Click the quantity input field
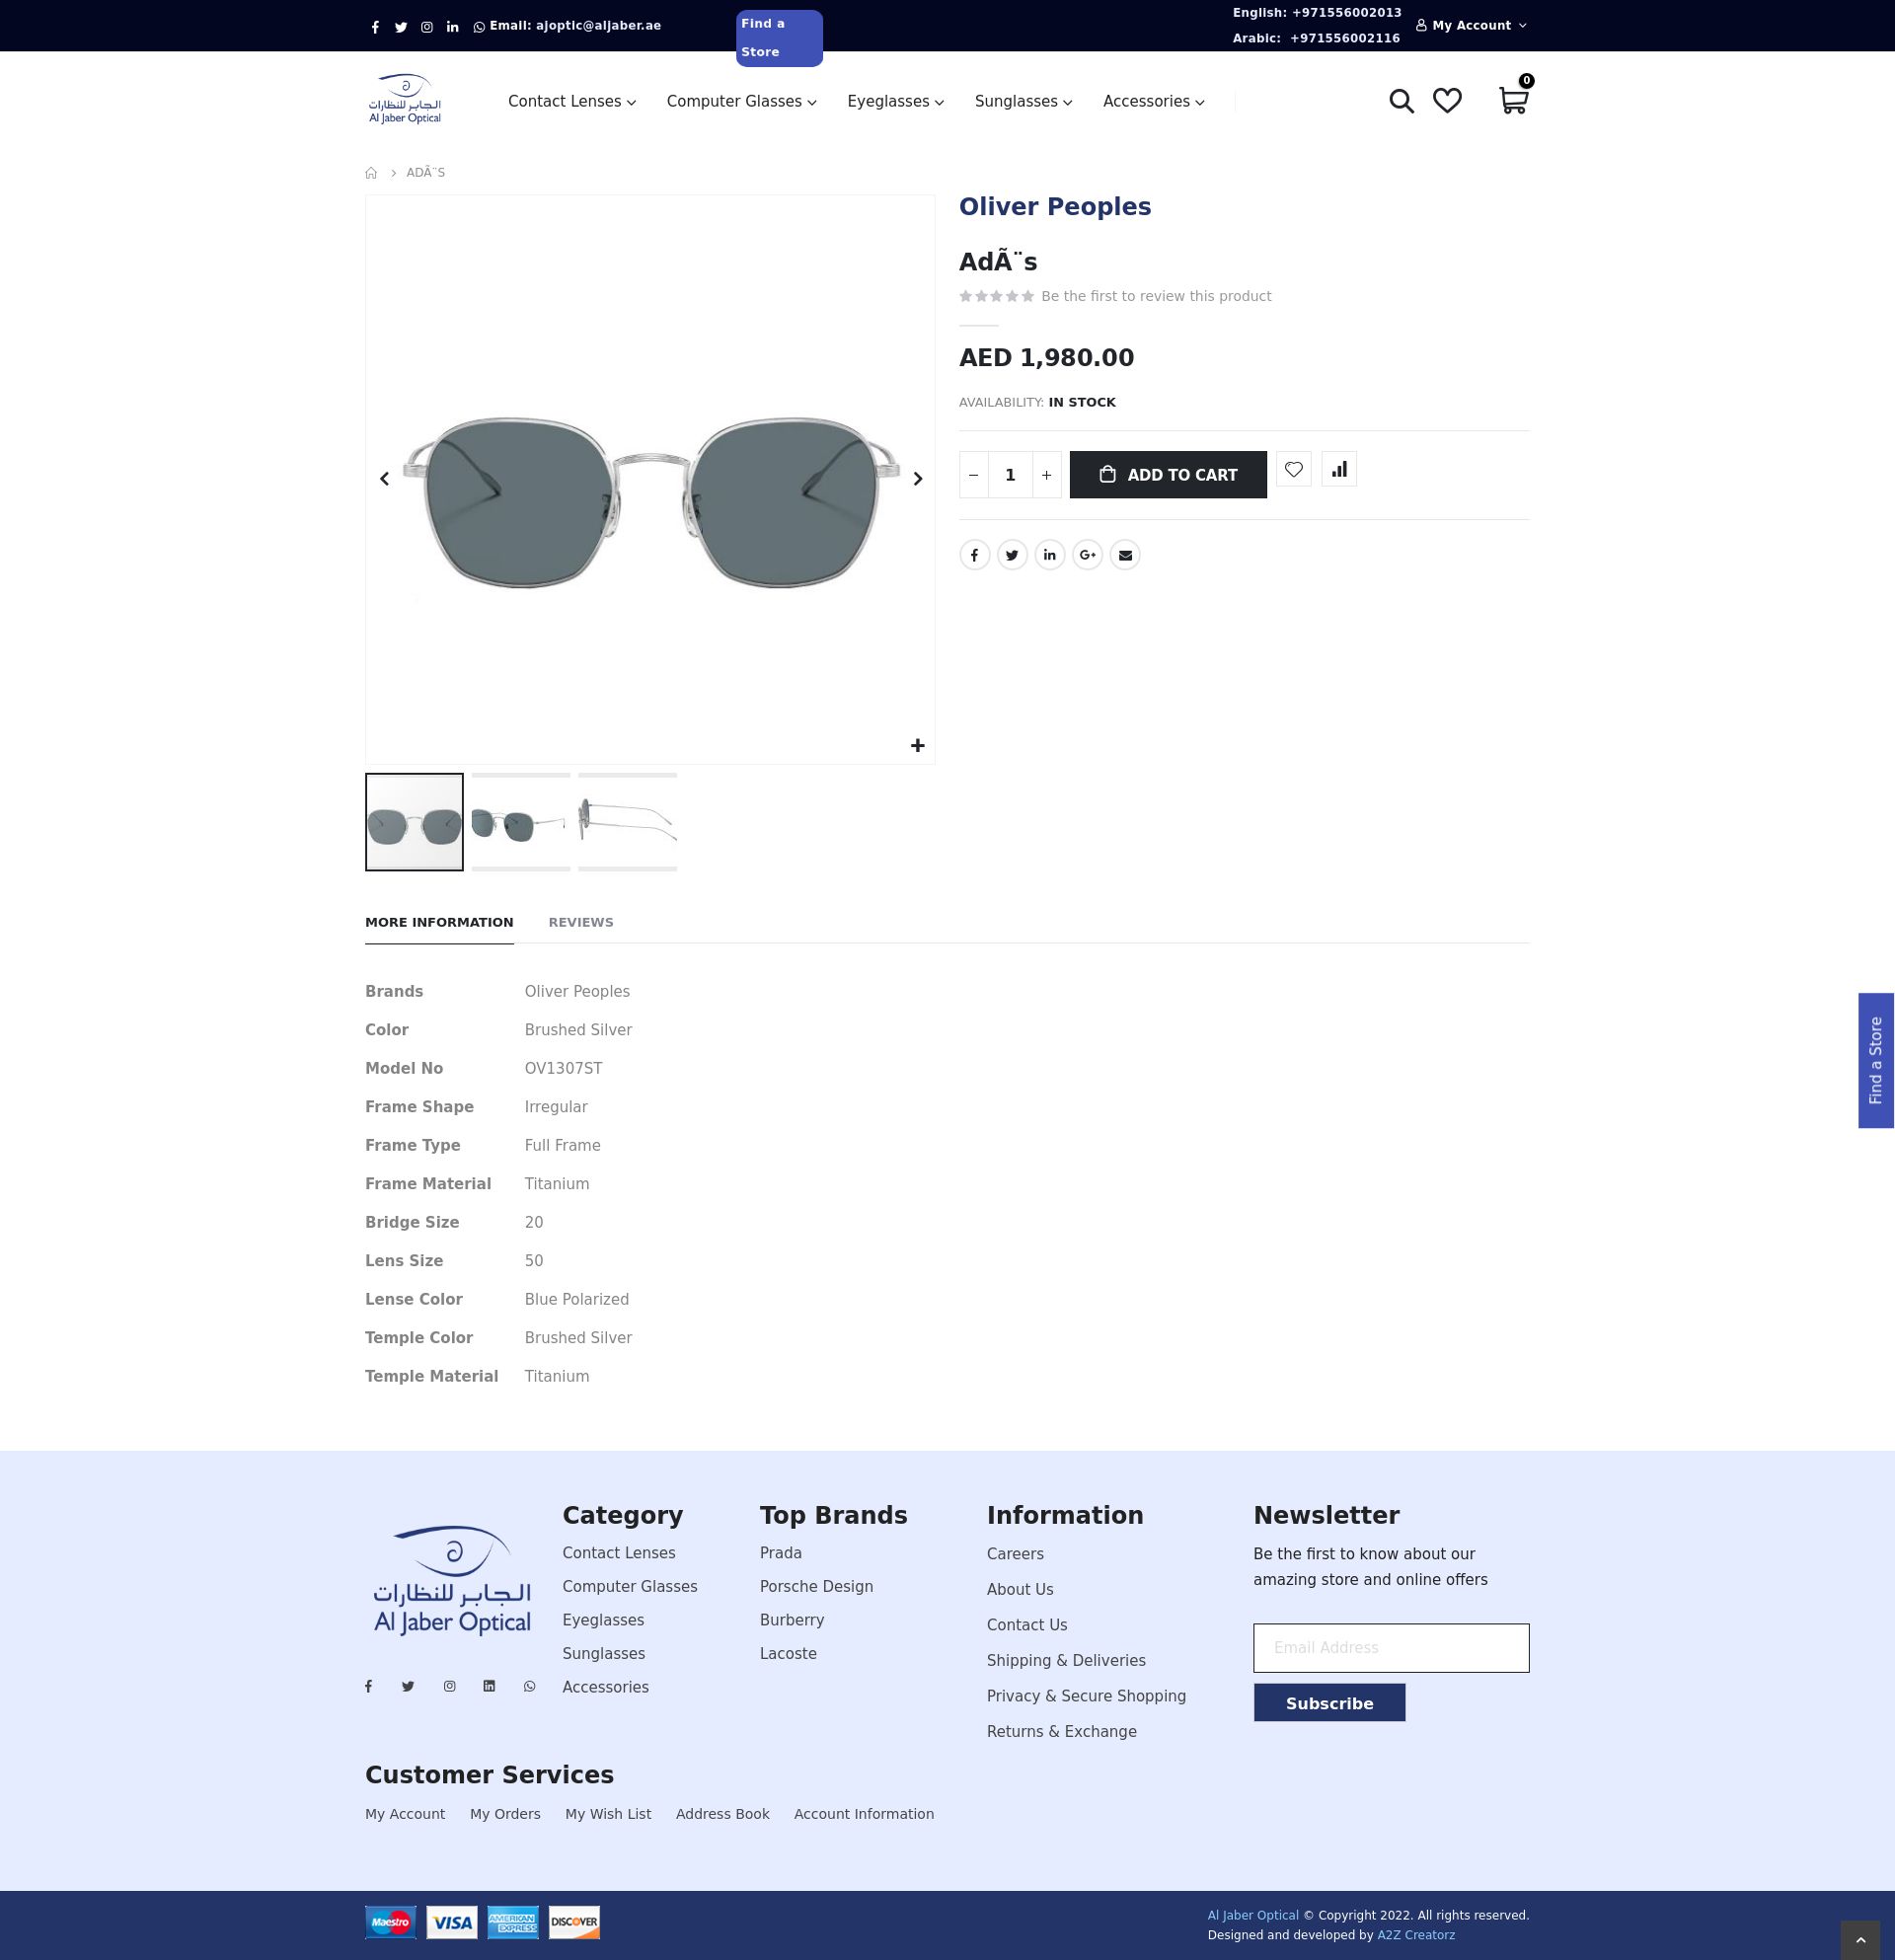The height and width of the screenshot is (1960, 1895). coord(1010,475)
